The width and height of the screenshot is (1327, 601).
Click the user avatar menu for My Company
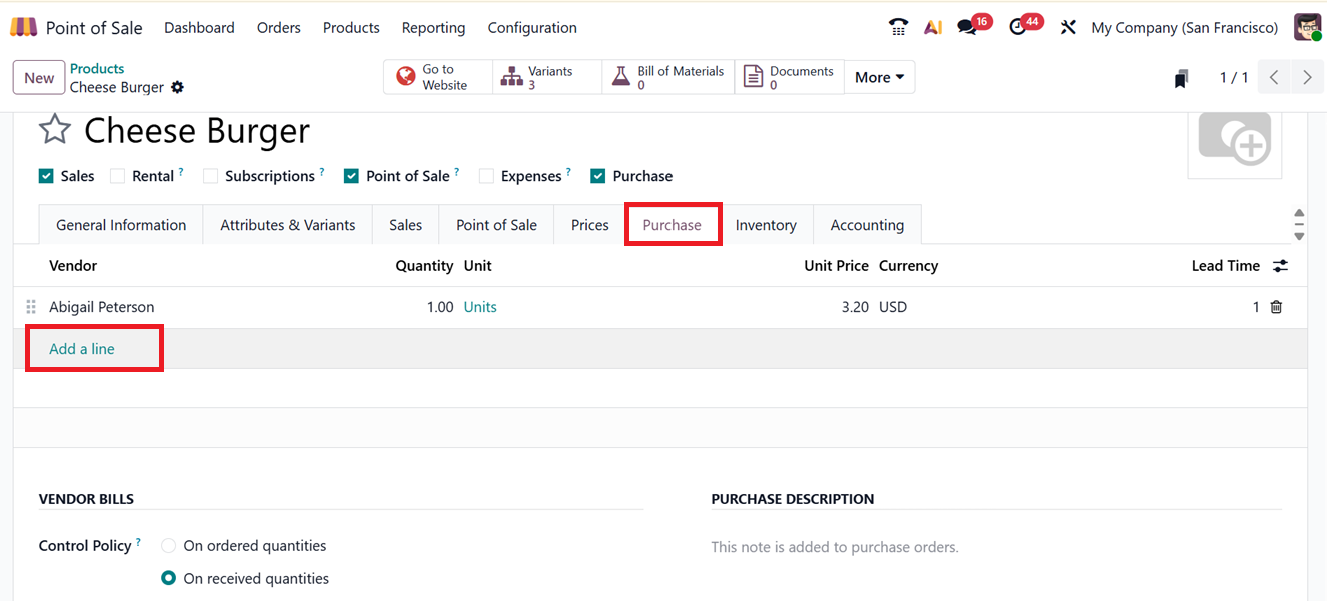[x=1307, y=27]
